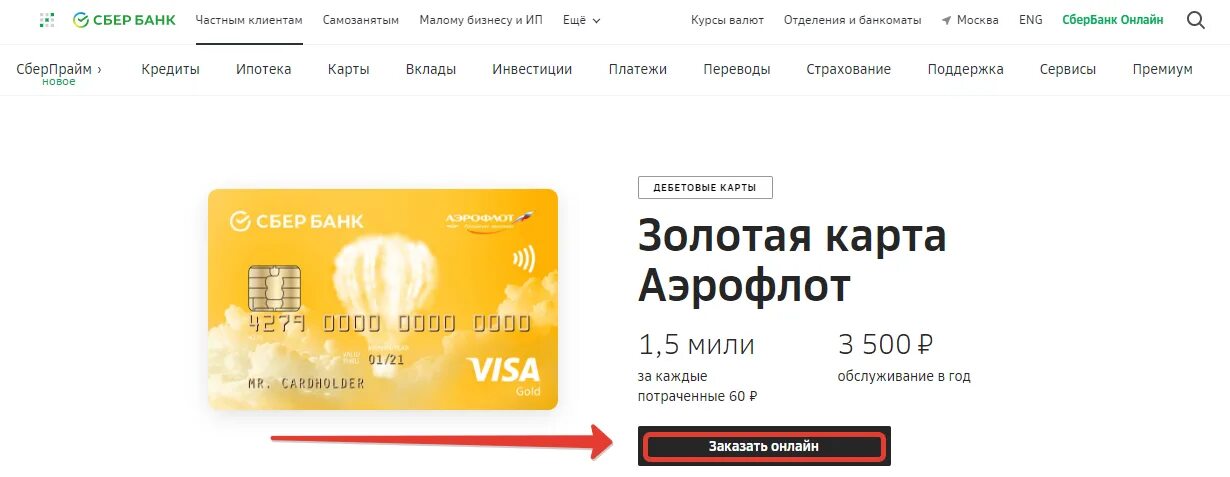Image resolution: width=1230 pixels, height=477 pixels.
Task: Expand the Ещё dropdown menu
Action: 582,20
